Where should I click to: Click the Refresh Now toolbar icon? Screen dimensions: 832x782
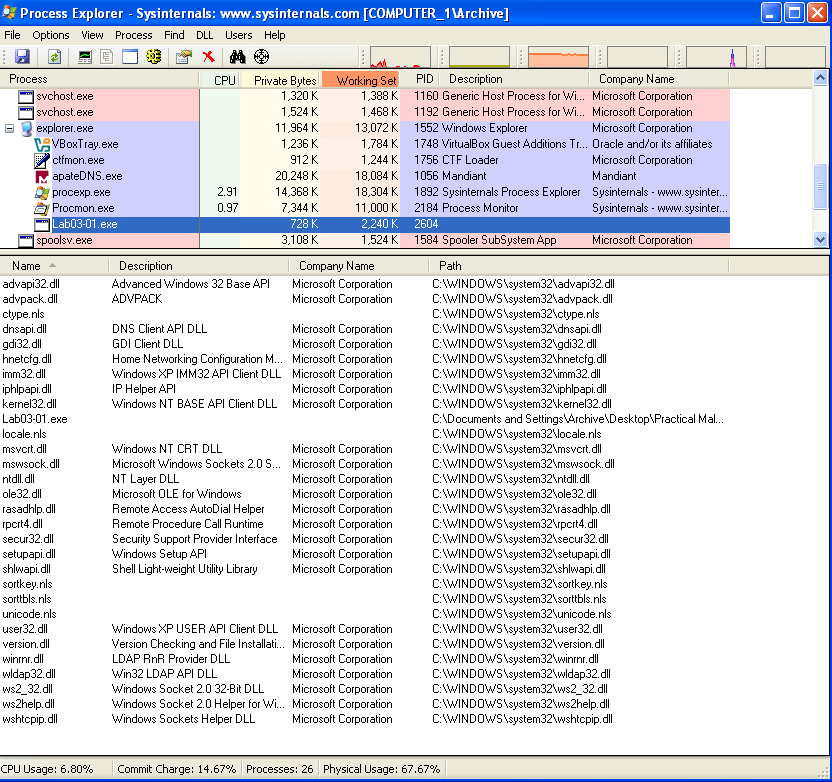54,57
